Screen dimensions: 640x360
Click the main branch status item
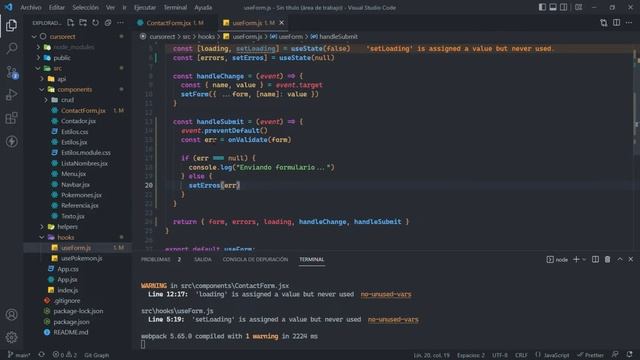(19, 355)
